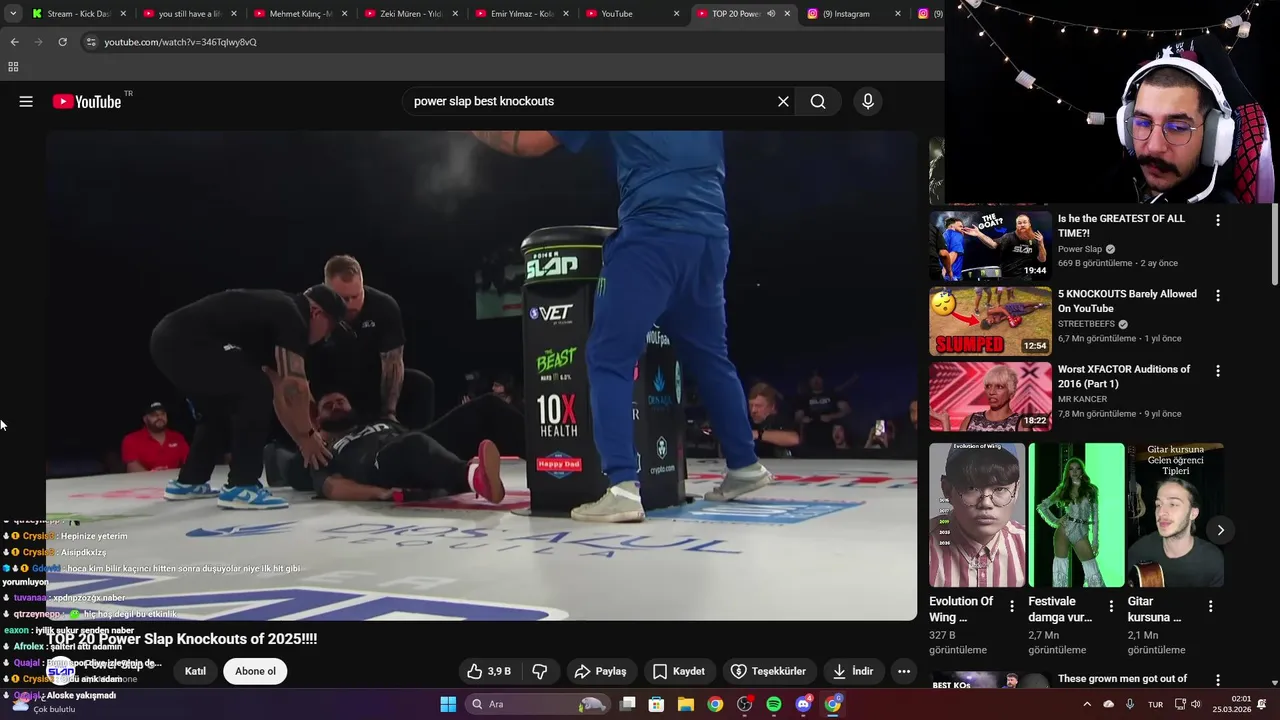1280x720 pixels.
Task: Switch to the plain 'YouTube' tab
Action: point(633,14)
